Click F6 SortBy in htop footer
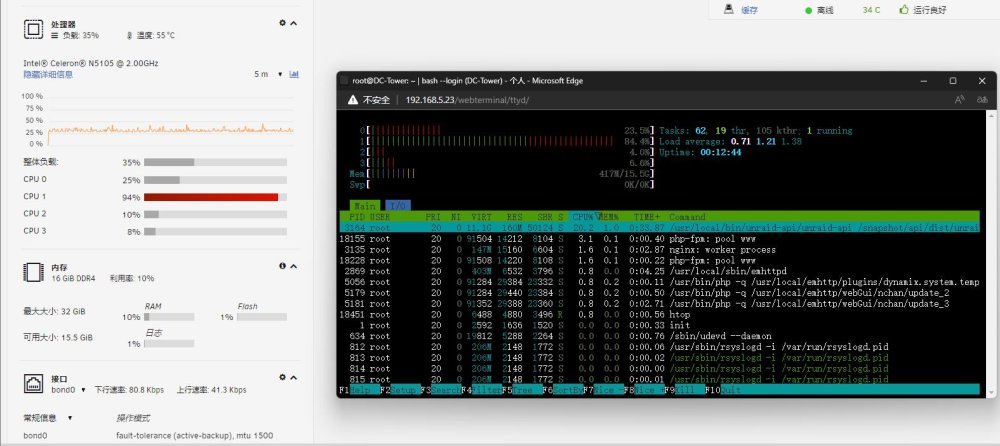This screenshot has width=1000, height=446. pos(563,389)
